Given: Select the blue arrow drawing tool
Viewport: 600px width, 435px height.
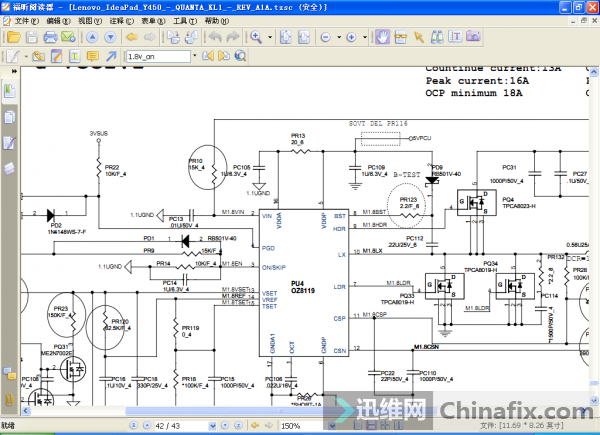Looking at the screenshot, I should pyautogui.click(x=111, y=57).
